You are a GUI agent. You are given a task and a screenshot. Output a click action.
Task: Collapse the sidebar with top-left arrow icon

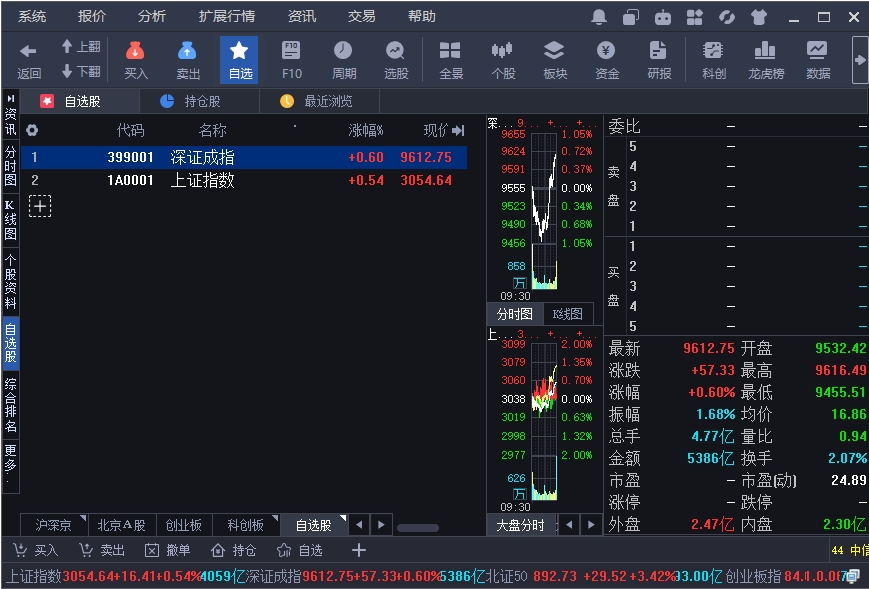(11, 98)
